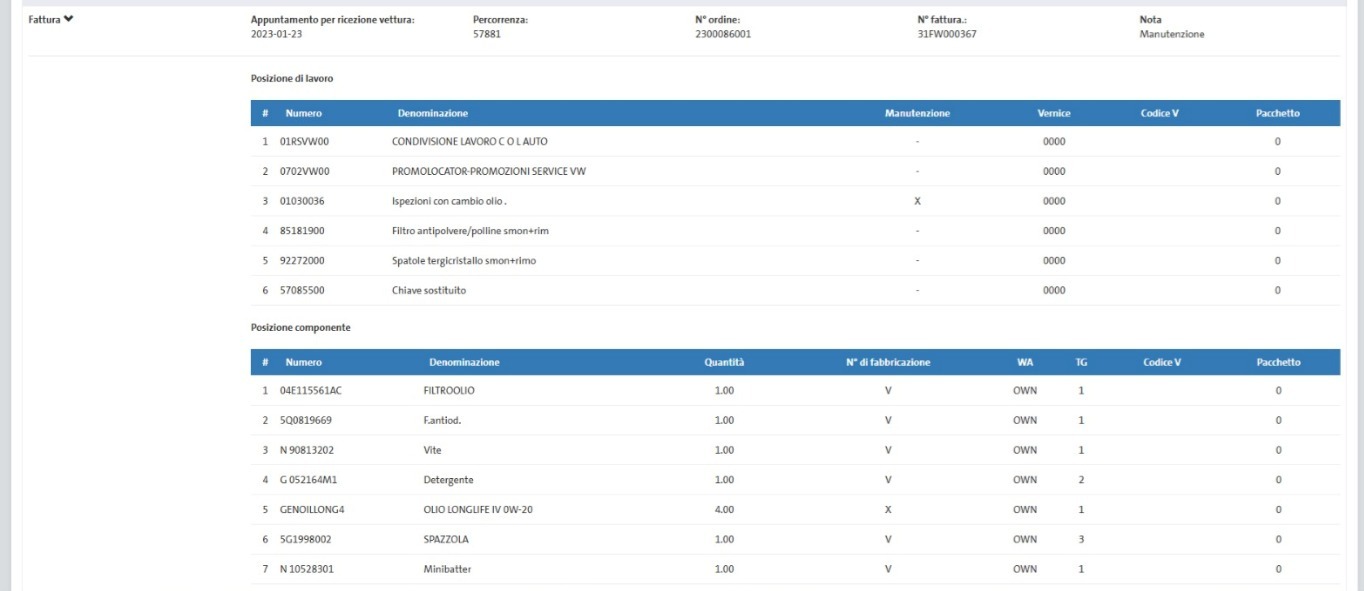
Task: Click the WA column header
Action: coord(1024,362)
